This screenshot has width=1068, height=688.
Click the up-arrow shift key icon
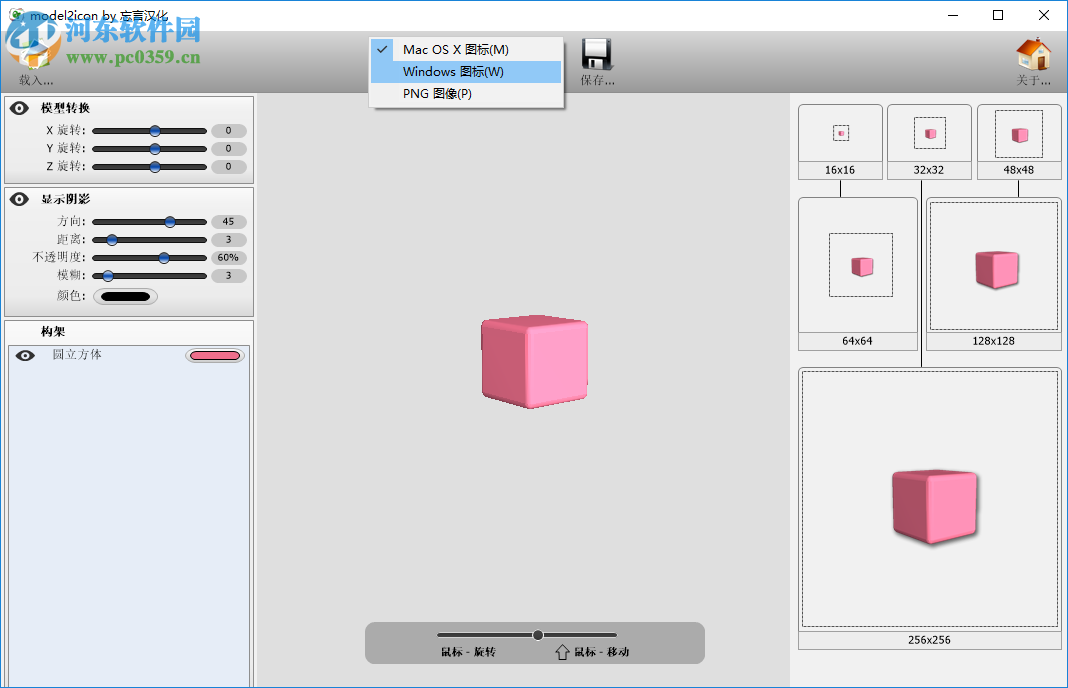562,653
